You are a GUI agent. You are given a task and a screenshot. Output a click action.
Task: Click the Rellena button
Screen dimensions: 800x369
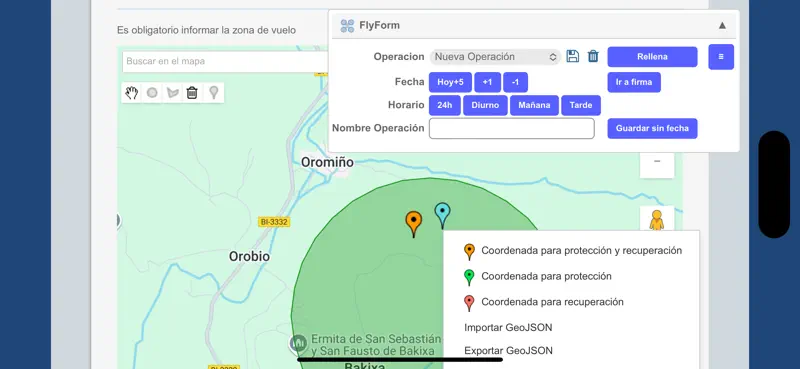(x=652, y=57)
